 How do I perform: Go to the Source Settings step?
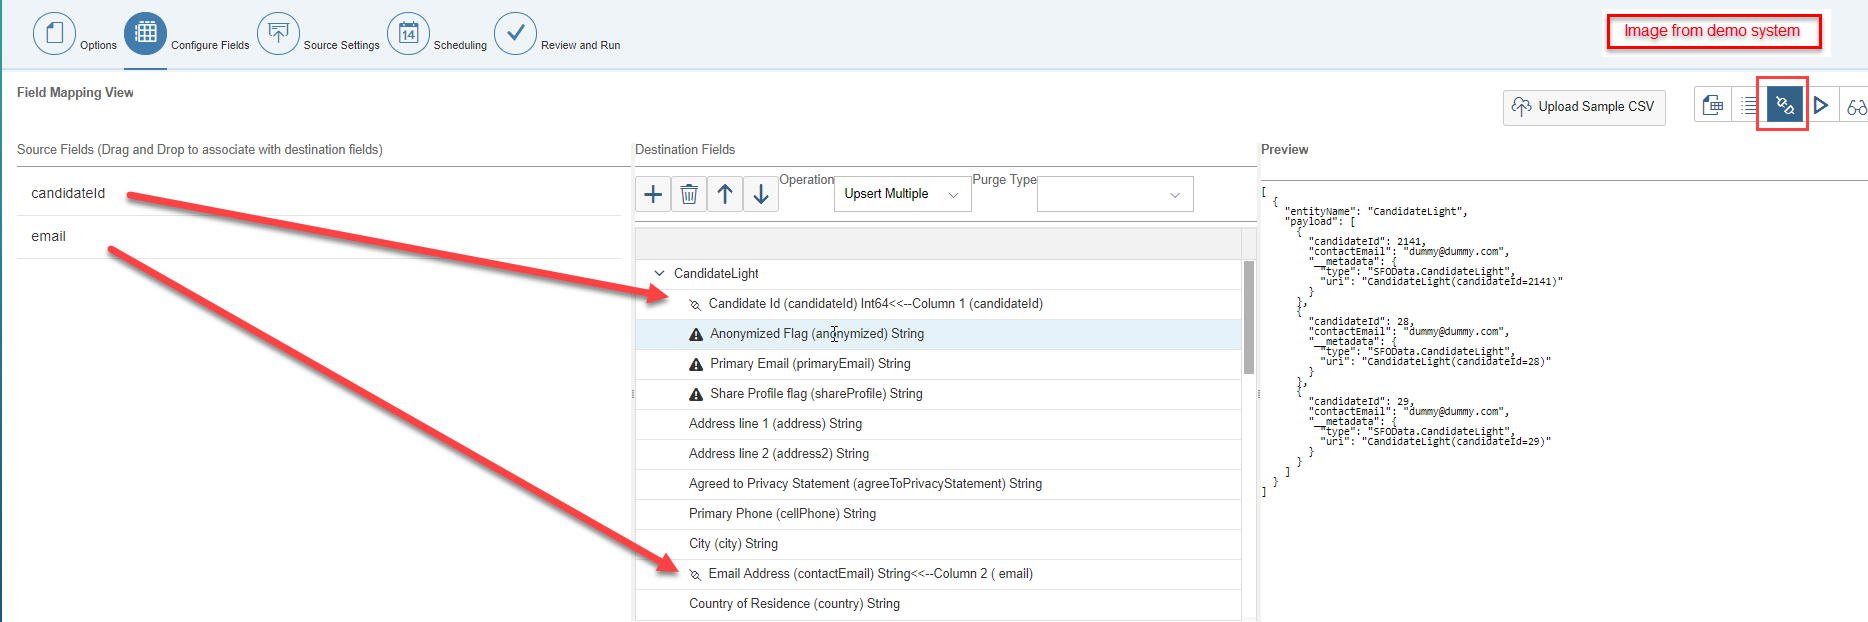coord(278,33)
